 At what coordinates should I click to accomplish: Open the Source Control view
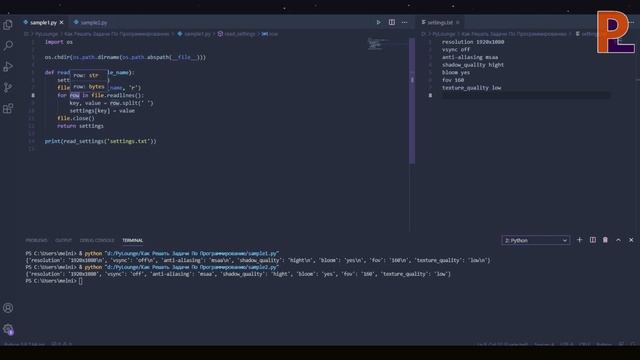(x=8, y=87)
